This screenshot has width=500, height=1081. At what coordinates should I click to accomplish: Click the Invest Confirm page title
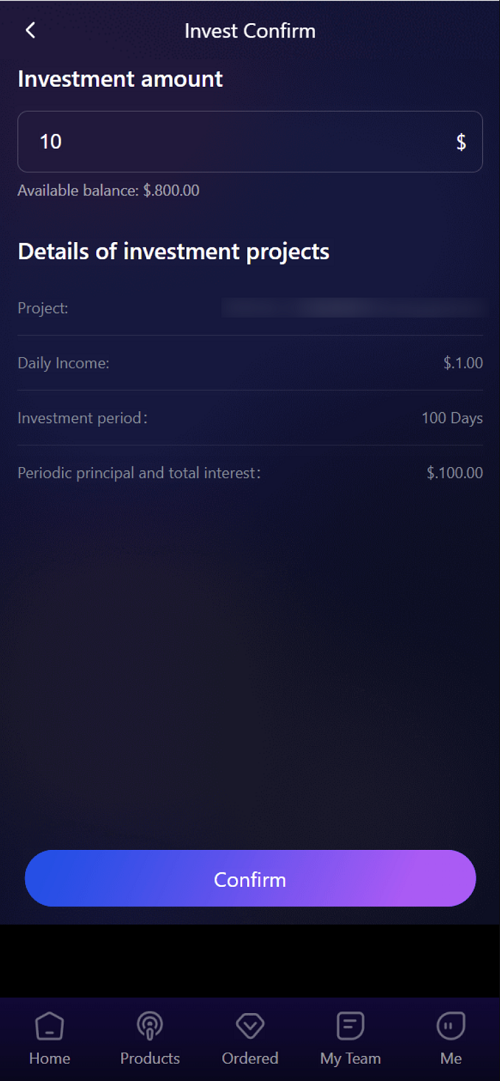(x=250, y=31)
